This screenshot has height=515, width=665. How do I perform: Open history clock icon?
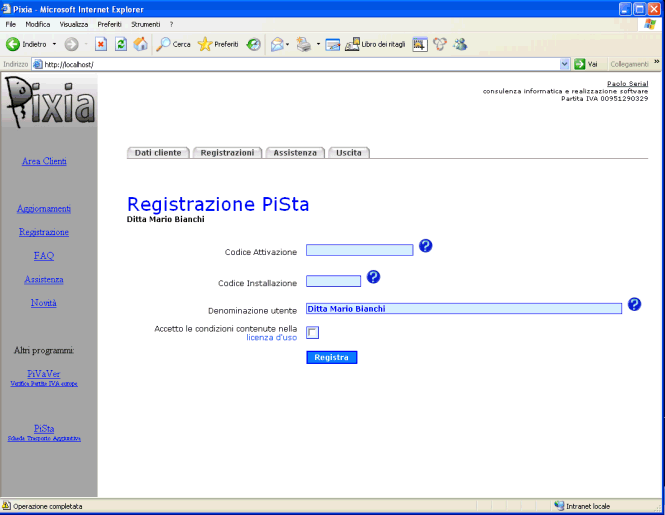[x=254, y=44]
